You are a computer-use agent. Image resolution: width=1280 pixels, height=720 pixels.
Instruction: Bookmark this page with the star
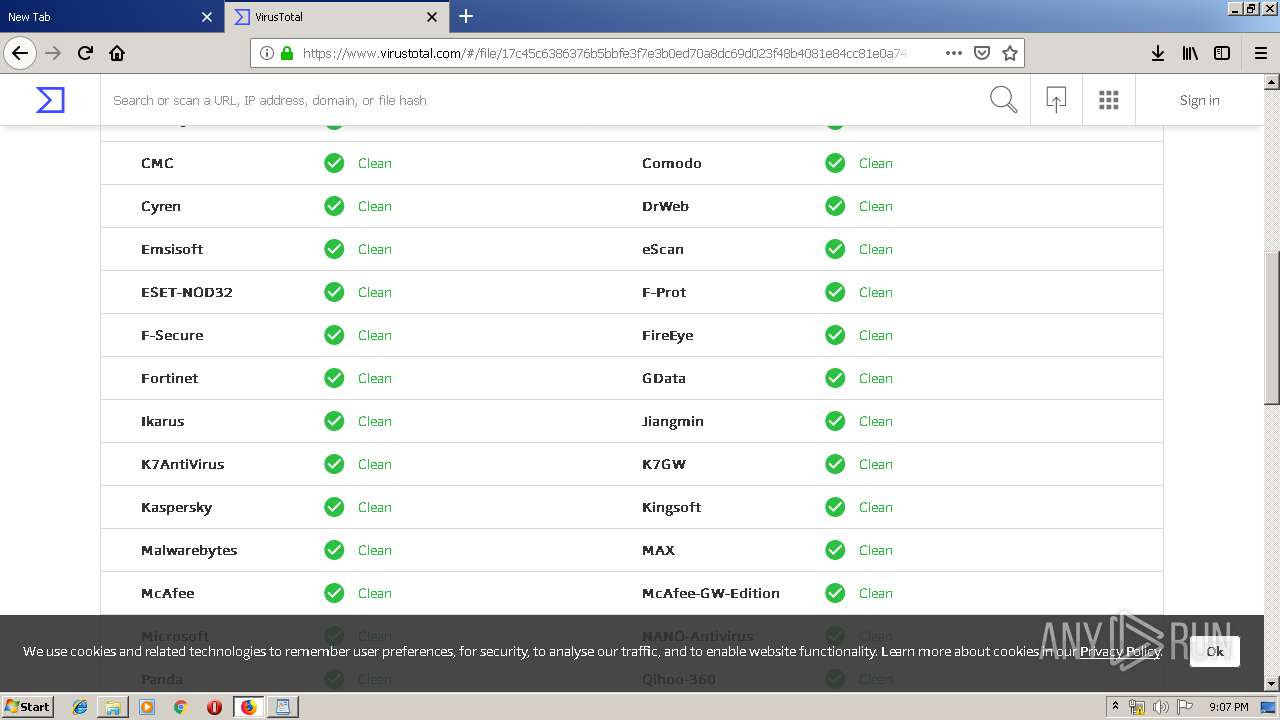[x=1010, y=53]
